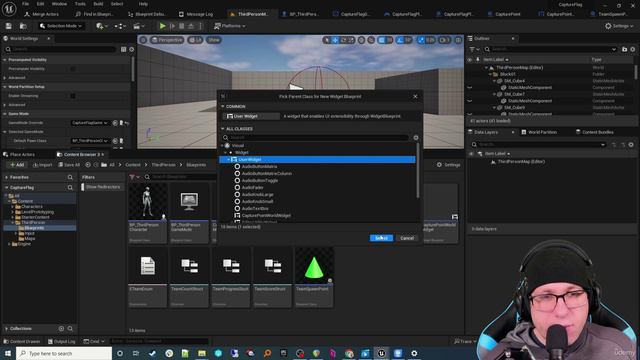Screen dimensions: 640x360
Task: Open the Content Drawer browse icon in toolbar
Action: point(23,26)
